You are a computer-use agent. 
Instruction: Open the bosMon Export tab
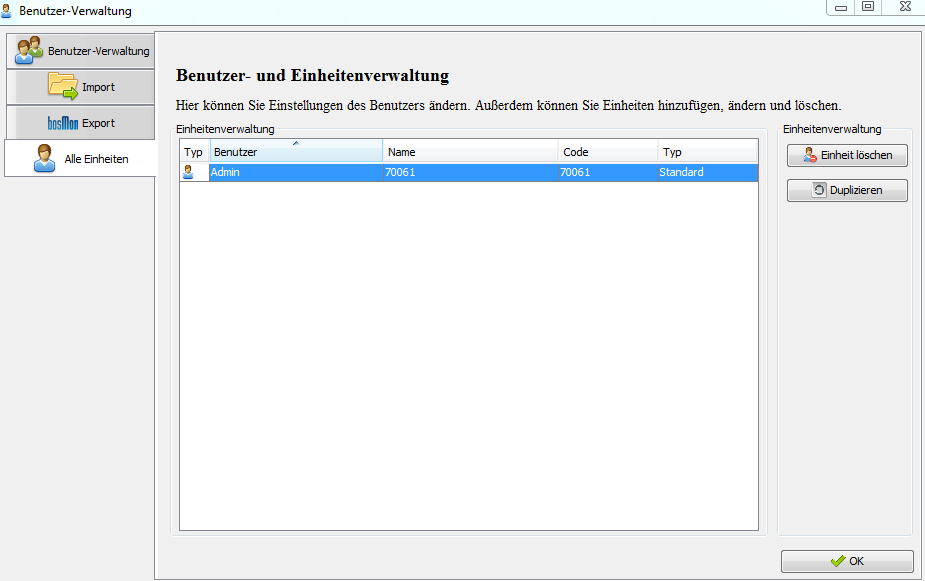click(80, 123)
